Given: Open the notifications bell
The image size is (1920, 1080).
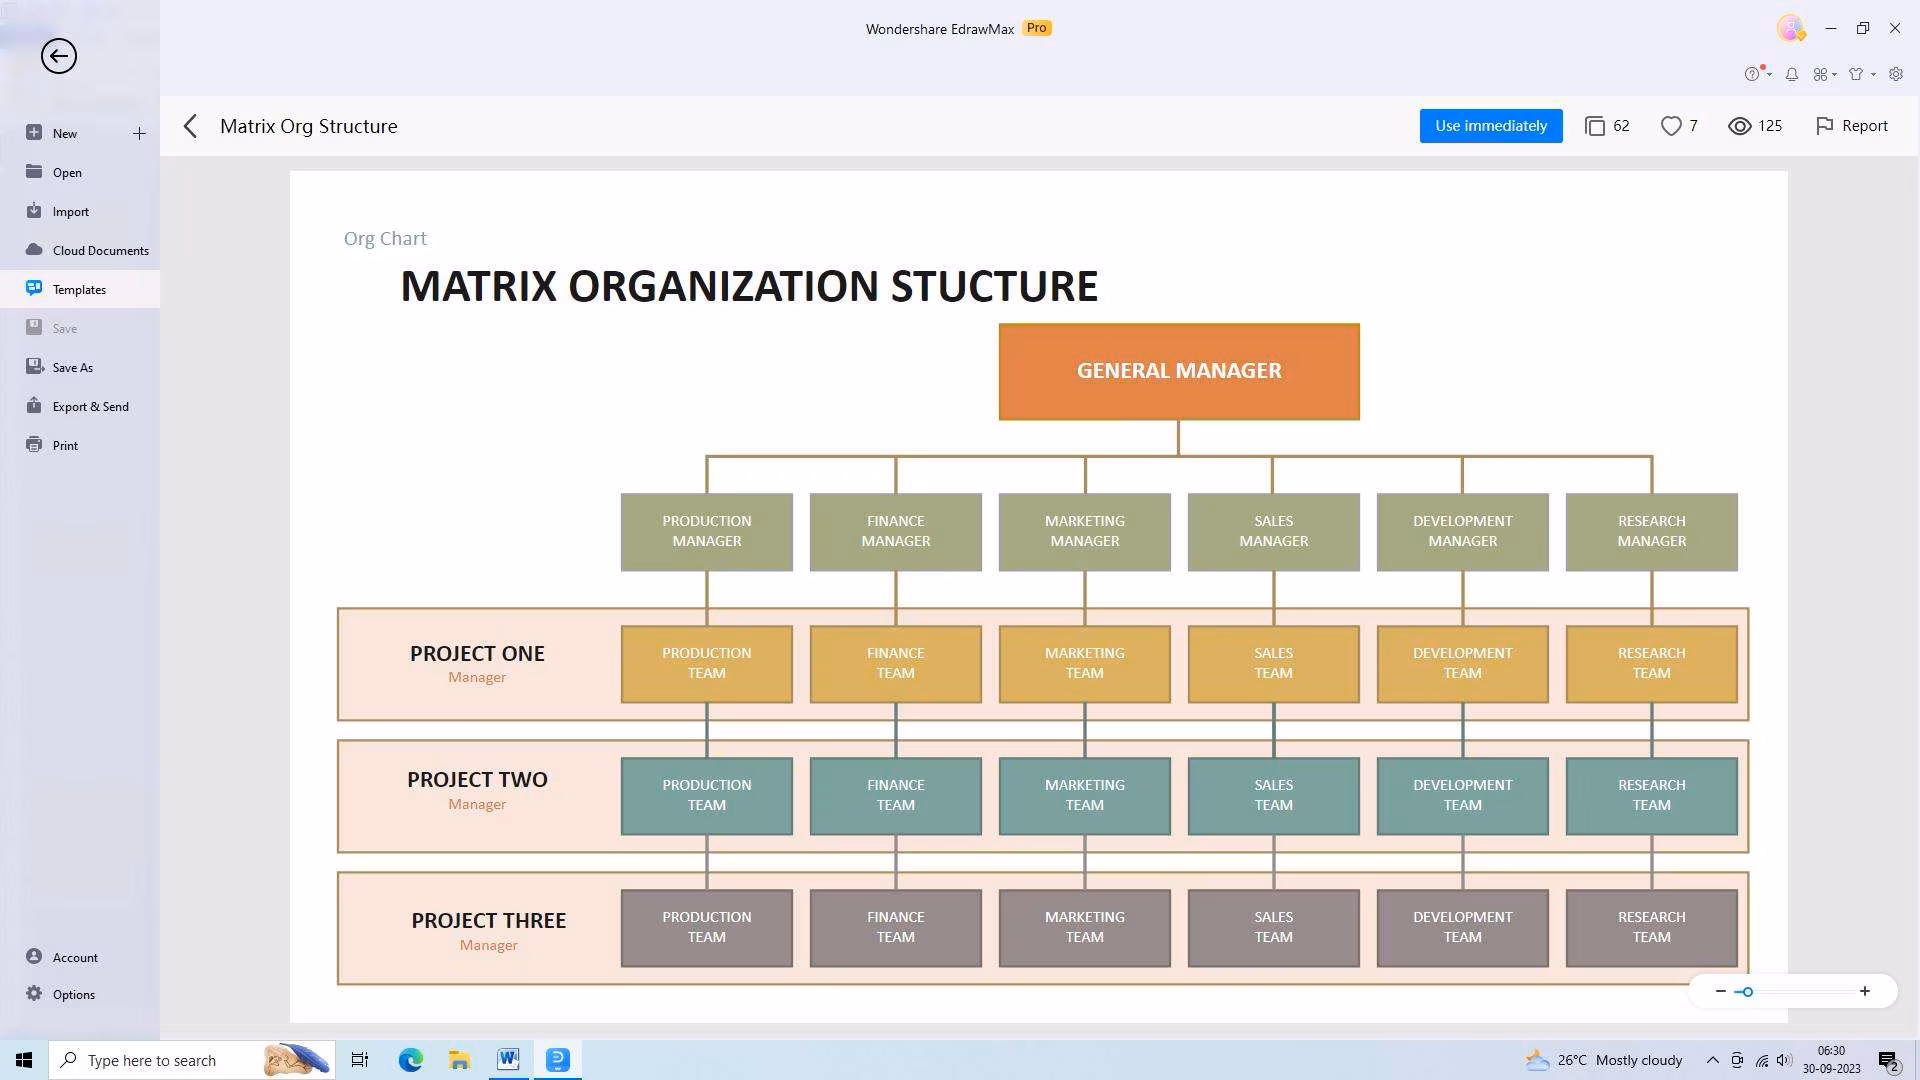Looking at the screenshot, I should 1792,74.
